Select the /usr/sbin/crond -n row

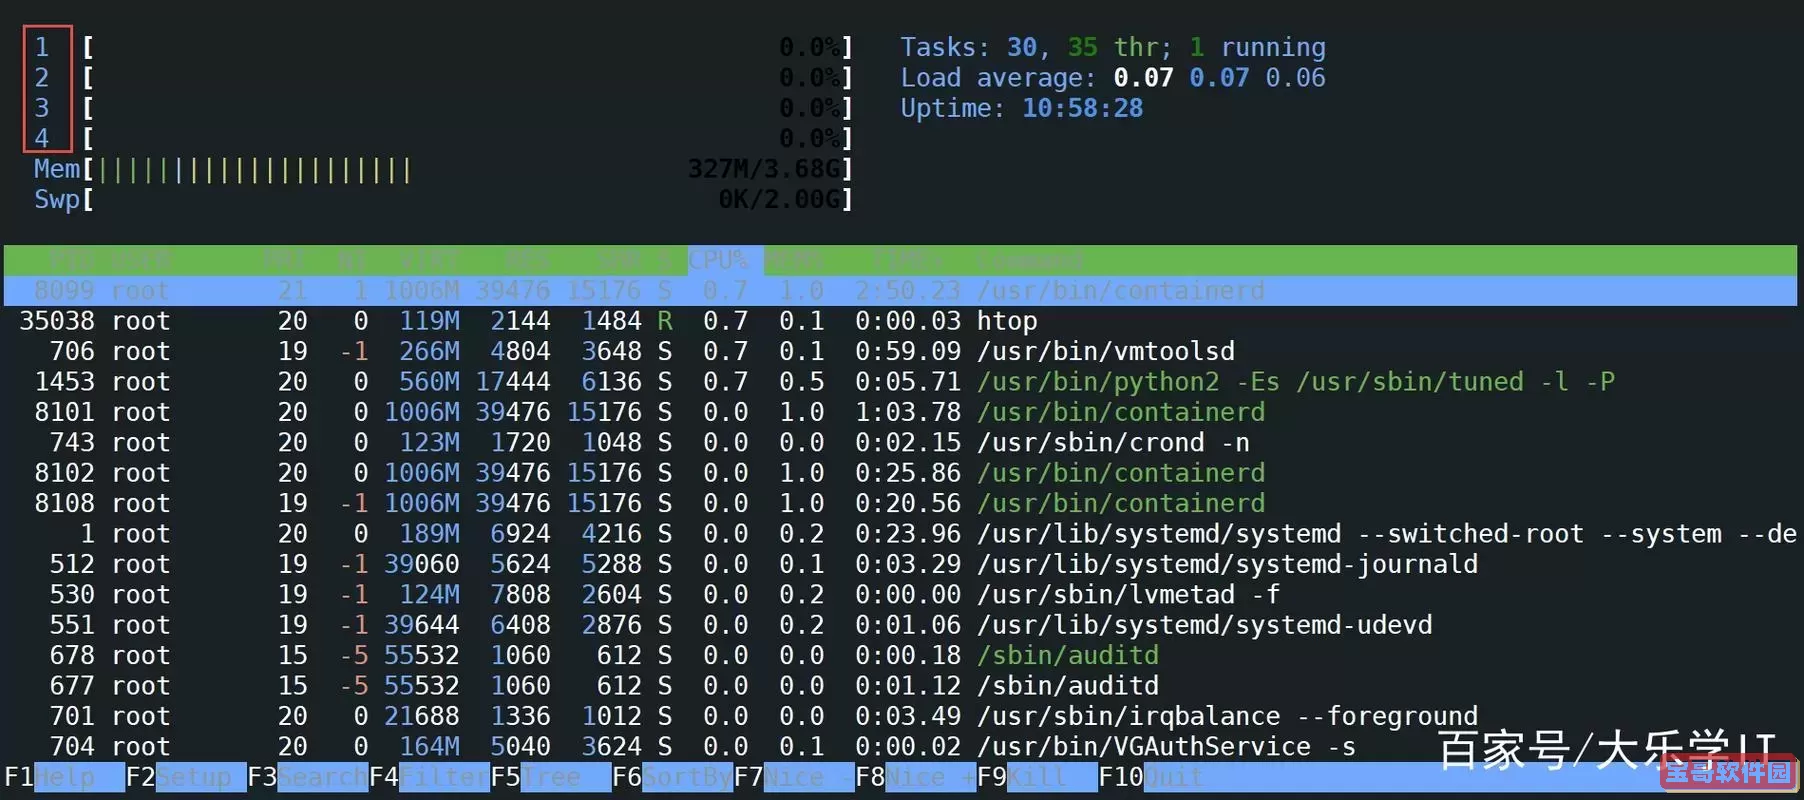point(900,442)
